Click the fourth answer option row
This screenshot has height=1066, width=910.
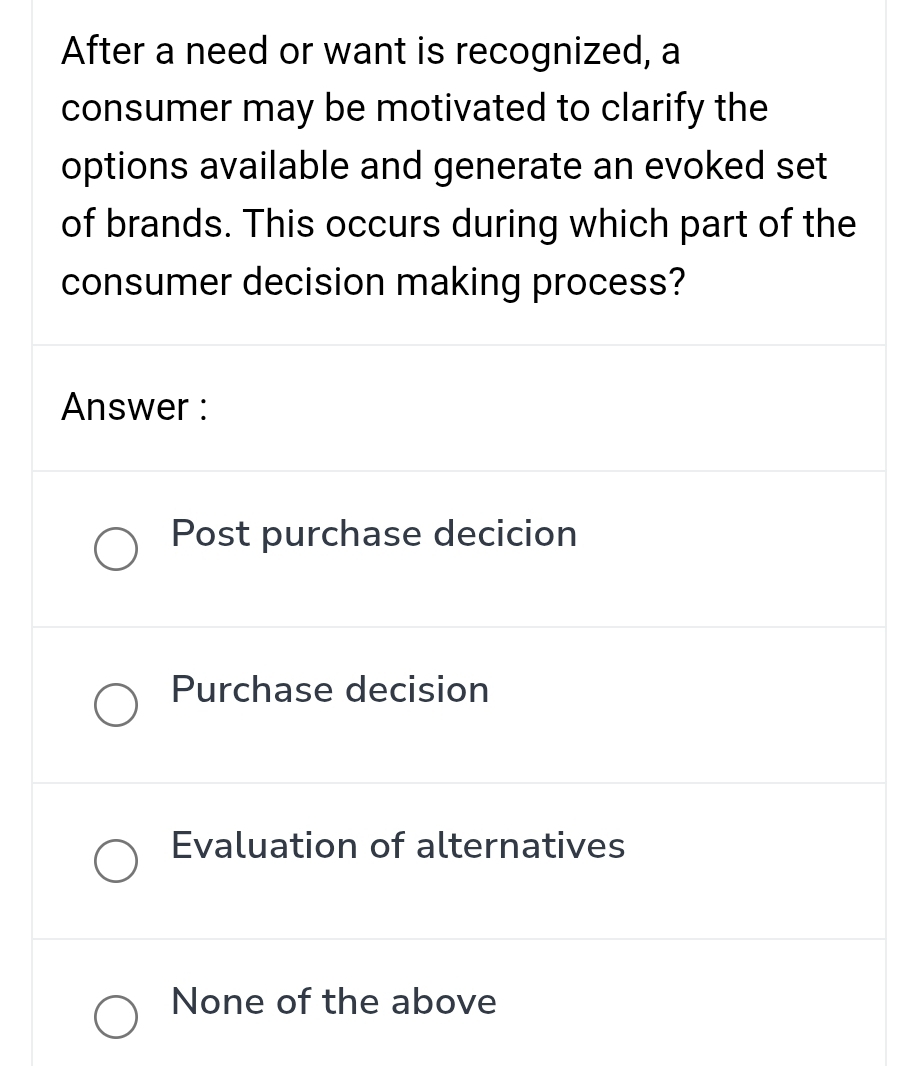tap(459, 1010)
